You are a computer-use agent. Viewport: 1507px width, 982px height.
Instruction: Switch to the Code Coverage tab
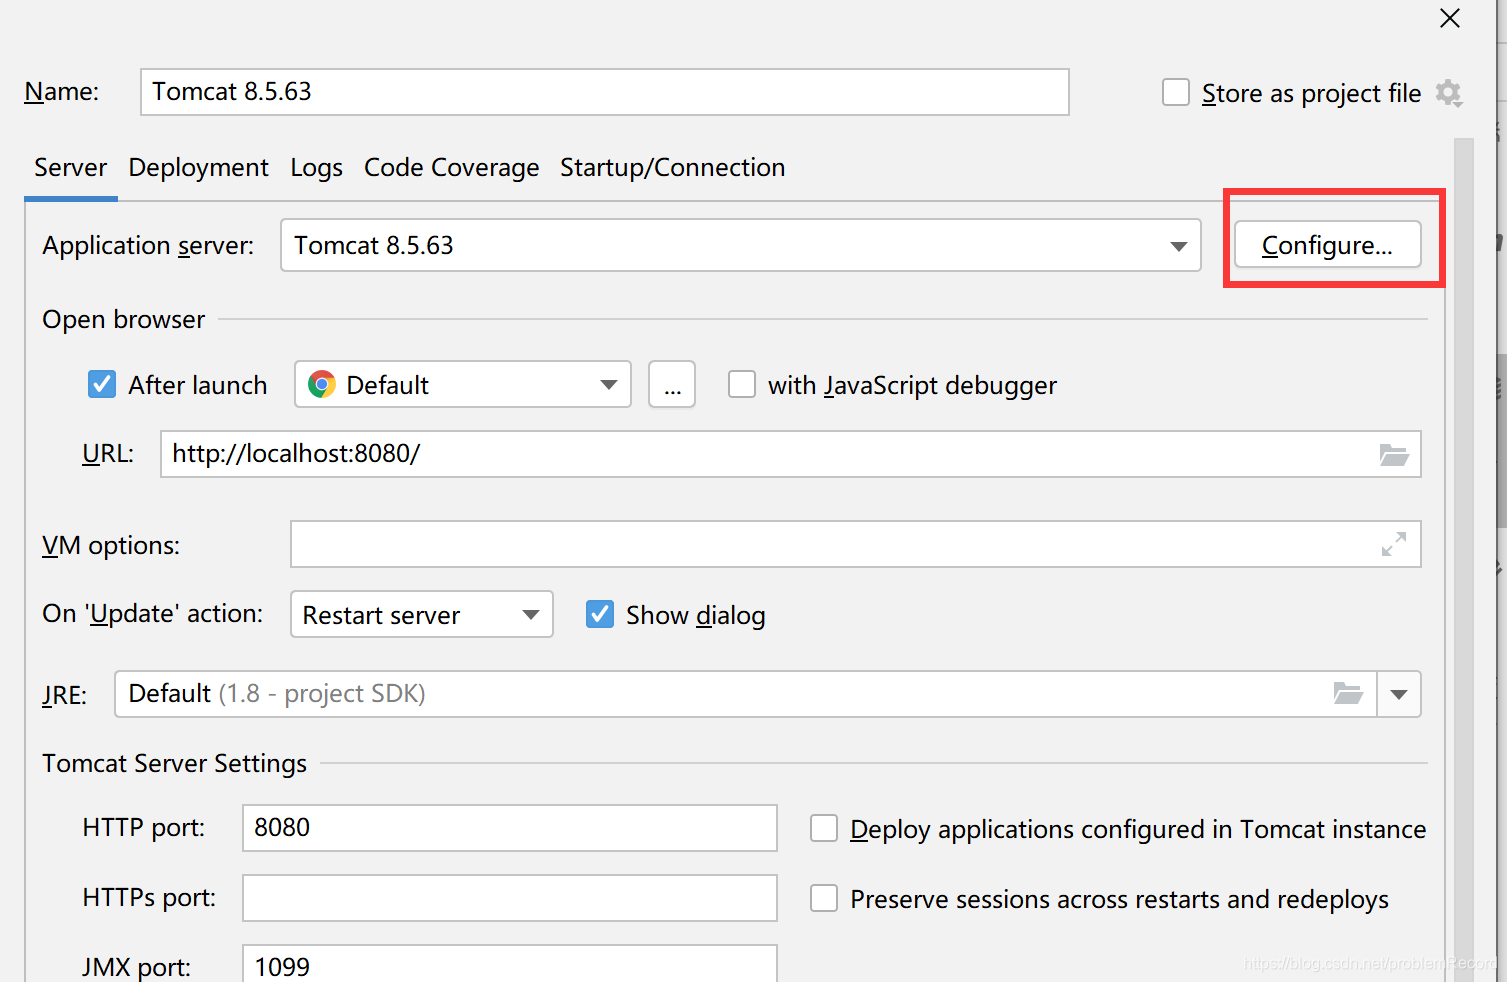(451, 167)
